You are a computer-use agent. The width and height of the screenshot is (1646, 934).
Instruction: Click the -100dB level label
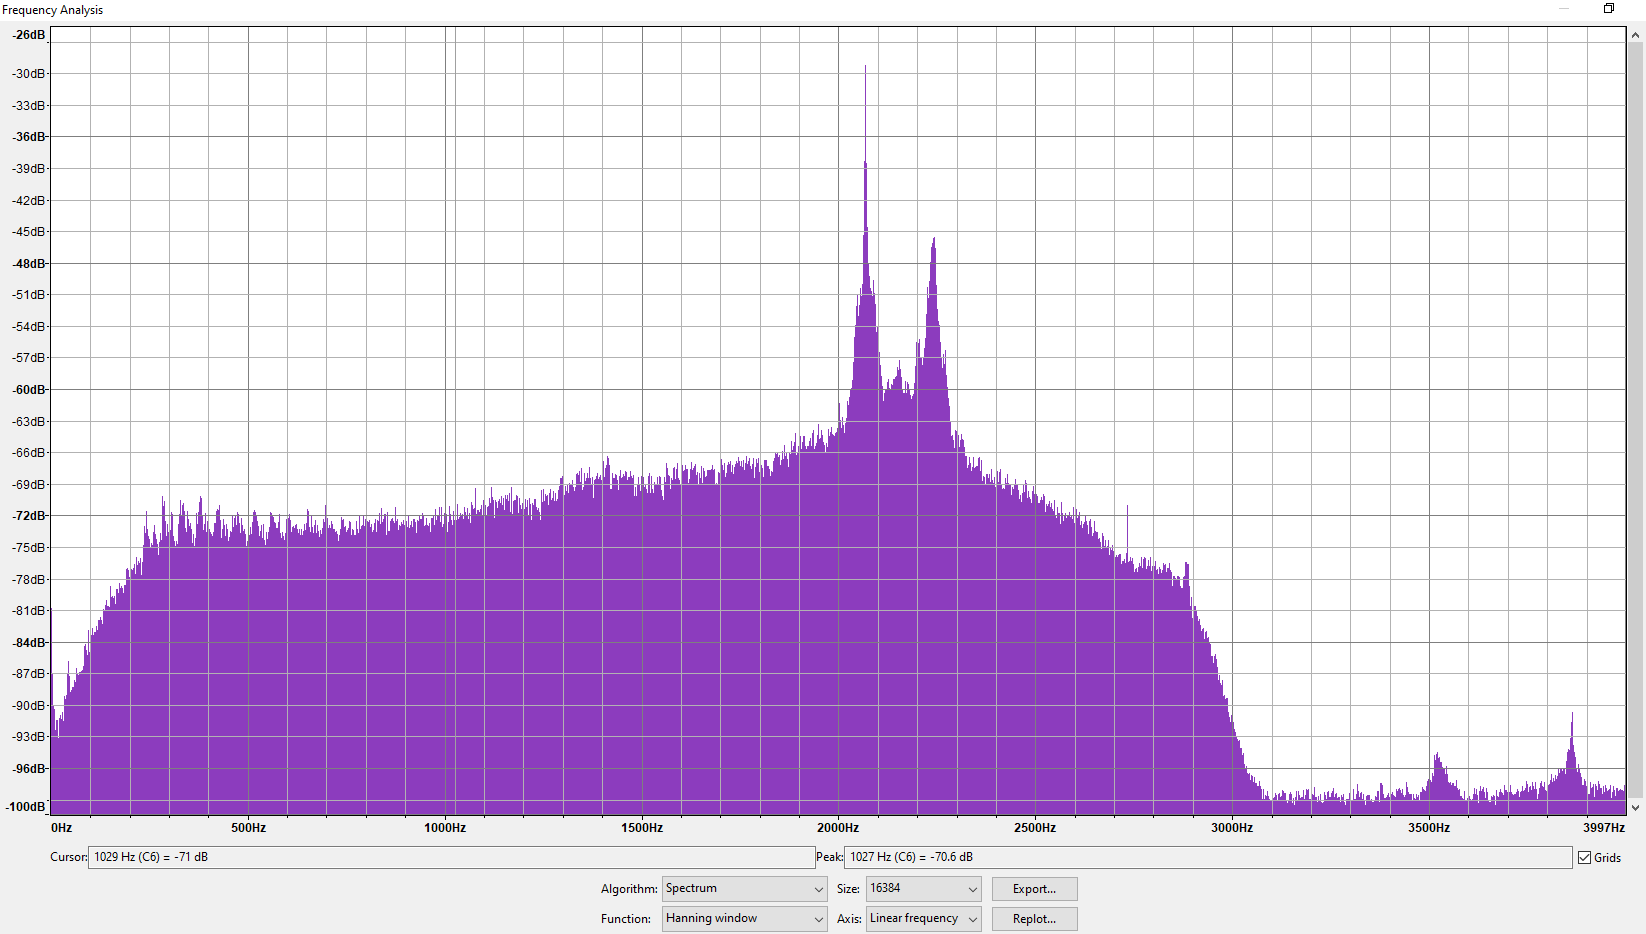[26, 806]
